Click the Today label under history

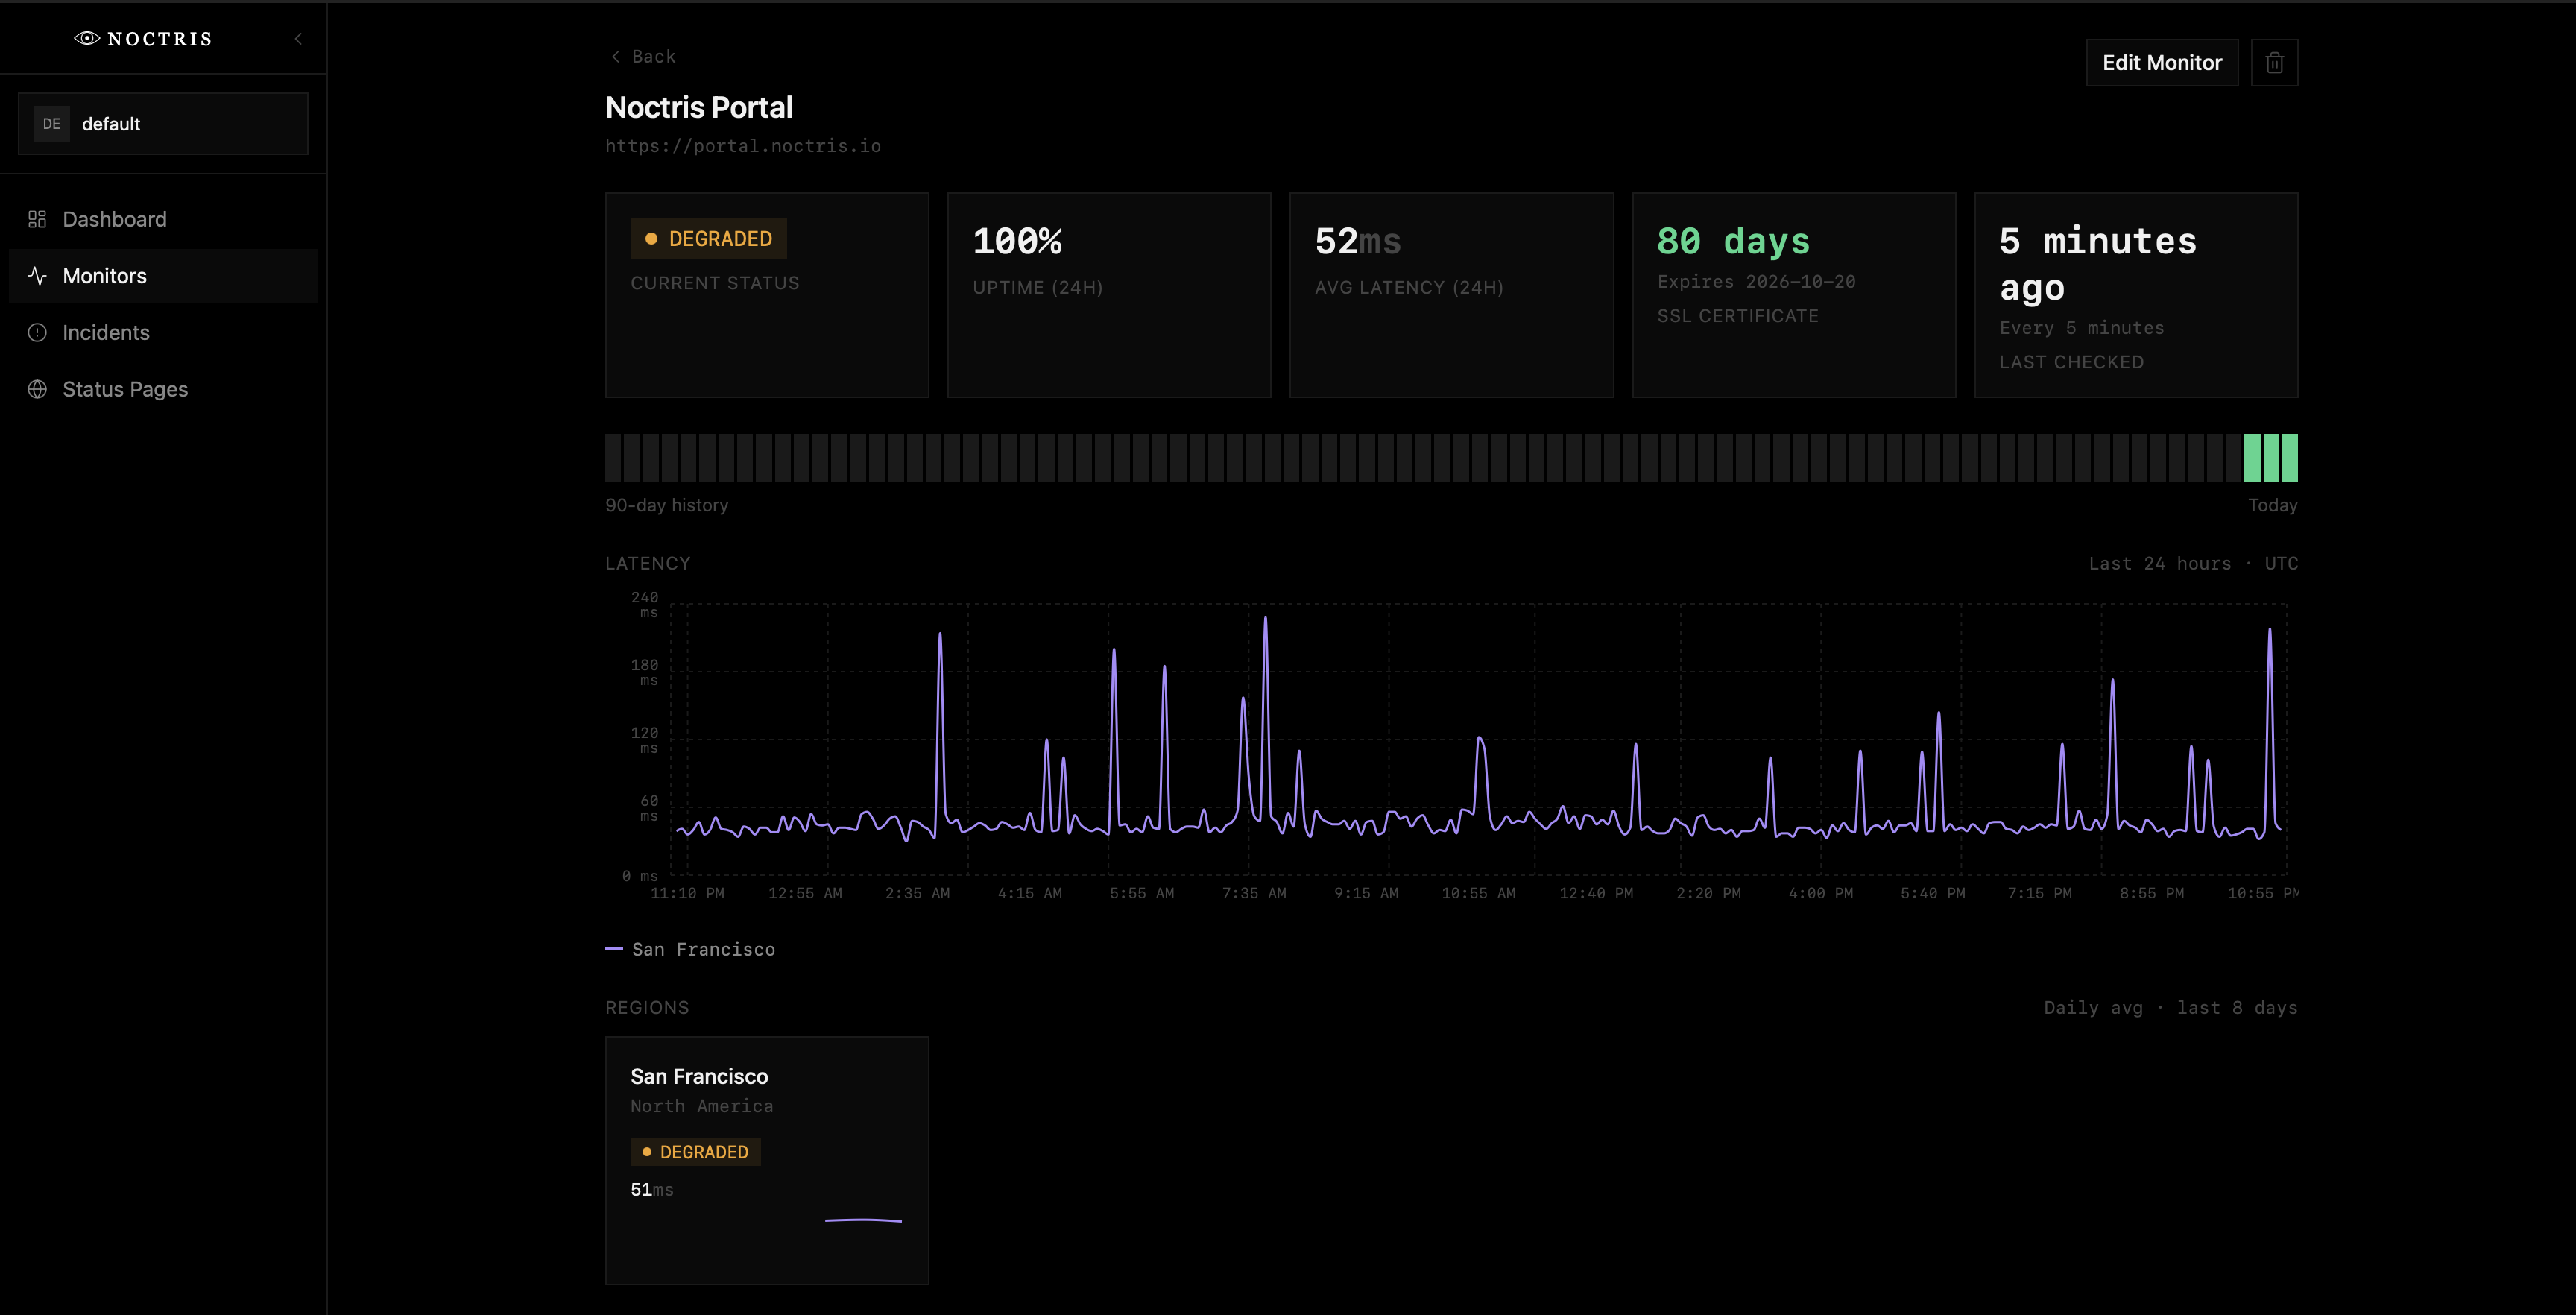coord(2272,506)
